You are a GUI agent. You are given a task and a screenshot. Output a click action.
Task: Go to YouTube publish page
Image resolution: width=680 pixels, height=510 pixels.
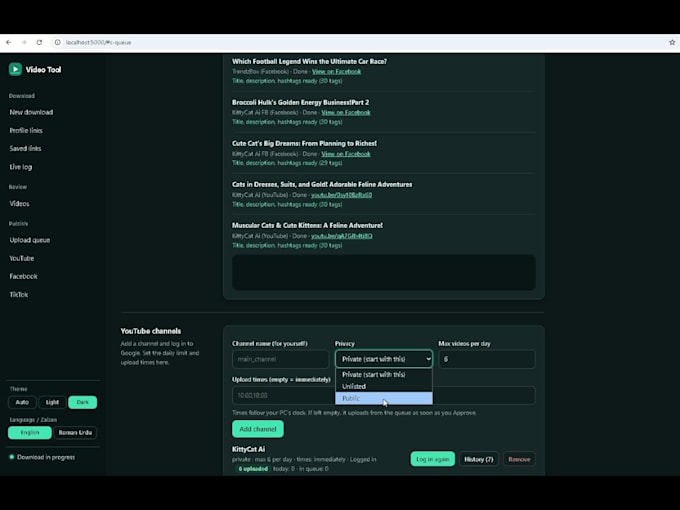click(22, 258)
